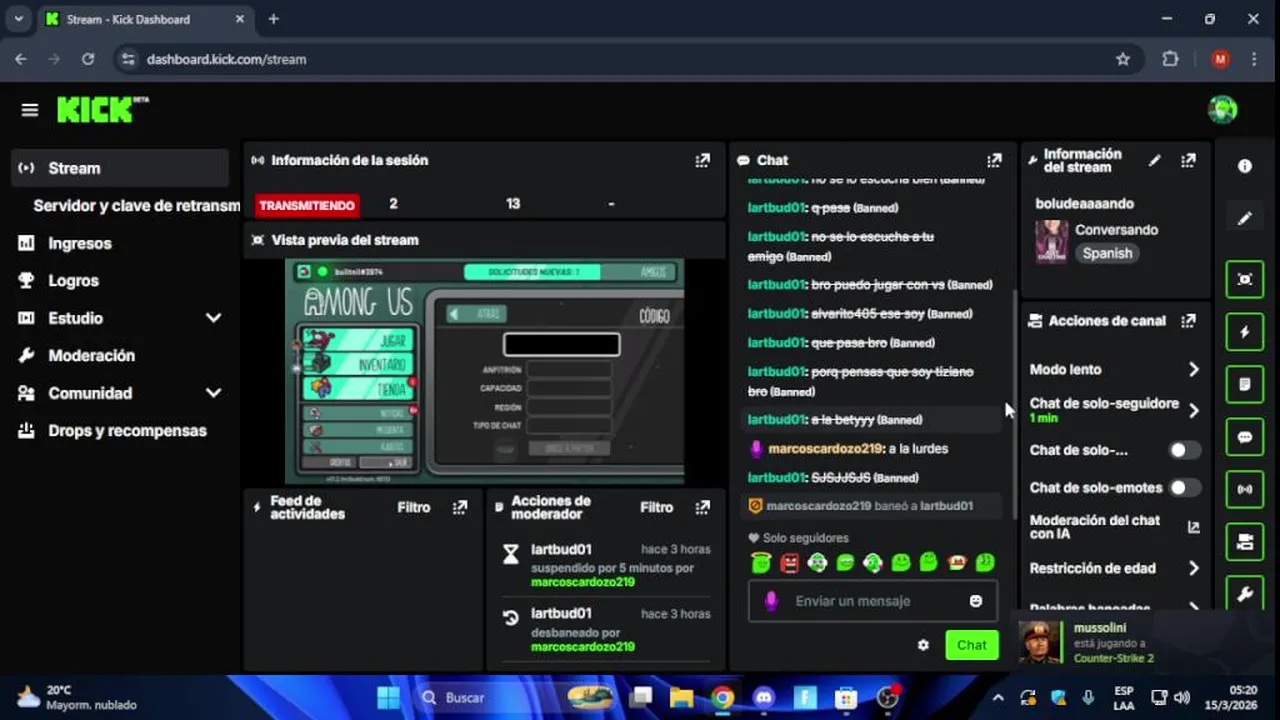Open marcoscardozo219 link in suspension entry
The image size is (1280, 720).
point(583,582)
